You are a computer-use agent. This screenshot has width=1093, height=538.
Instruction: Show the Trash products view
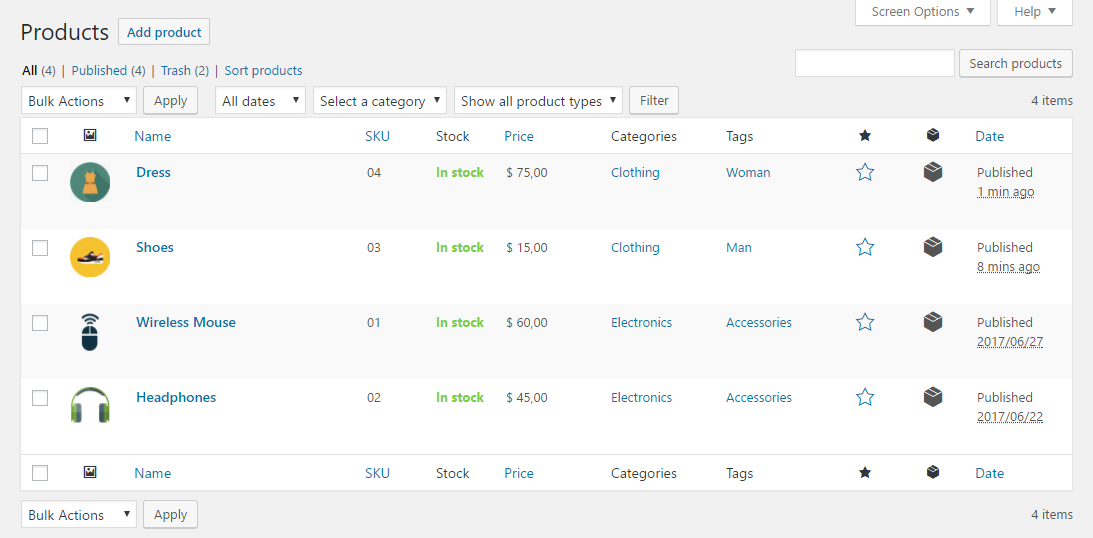coord(176,70)
